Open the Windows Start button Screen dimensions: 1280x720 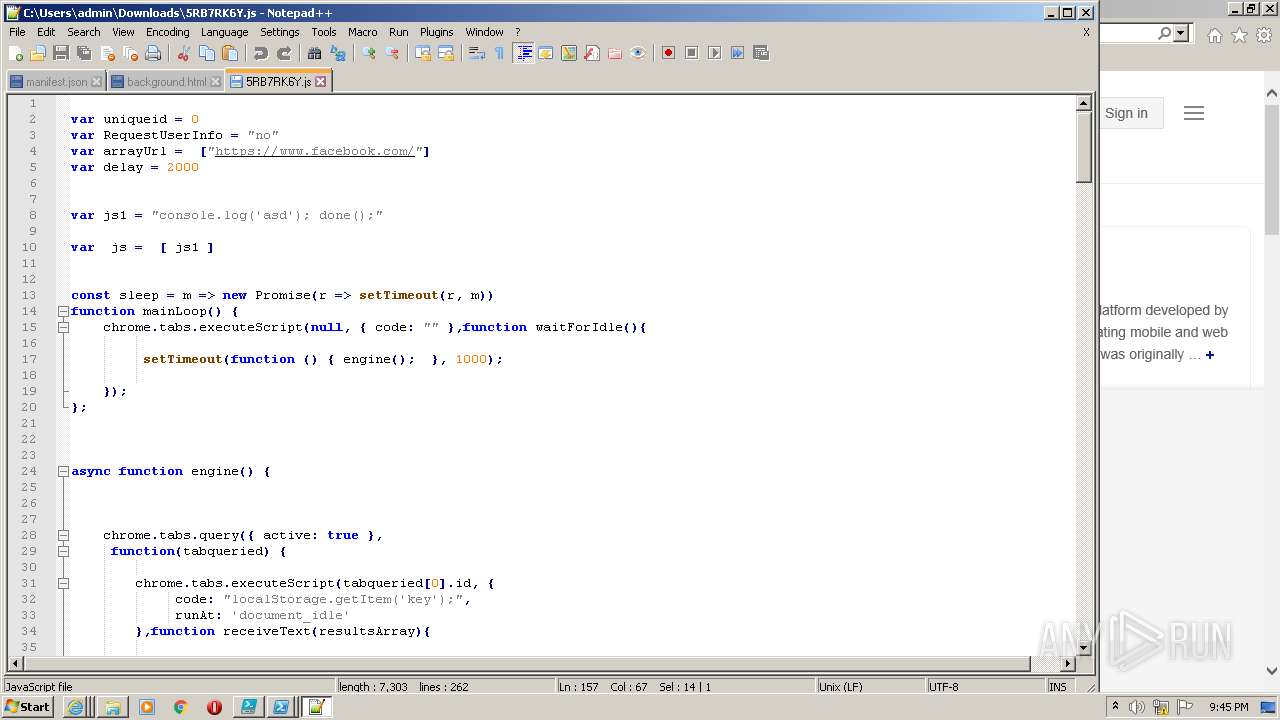coord(28,707)
